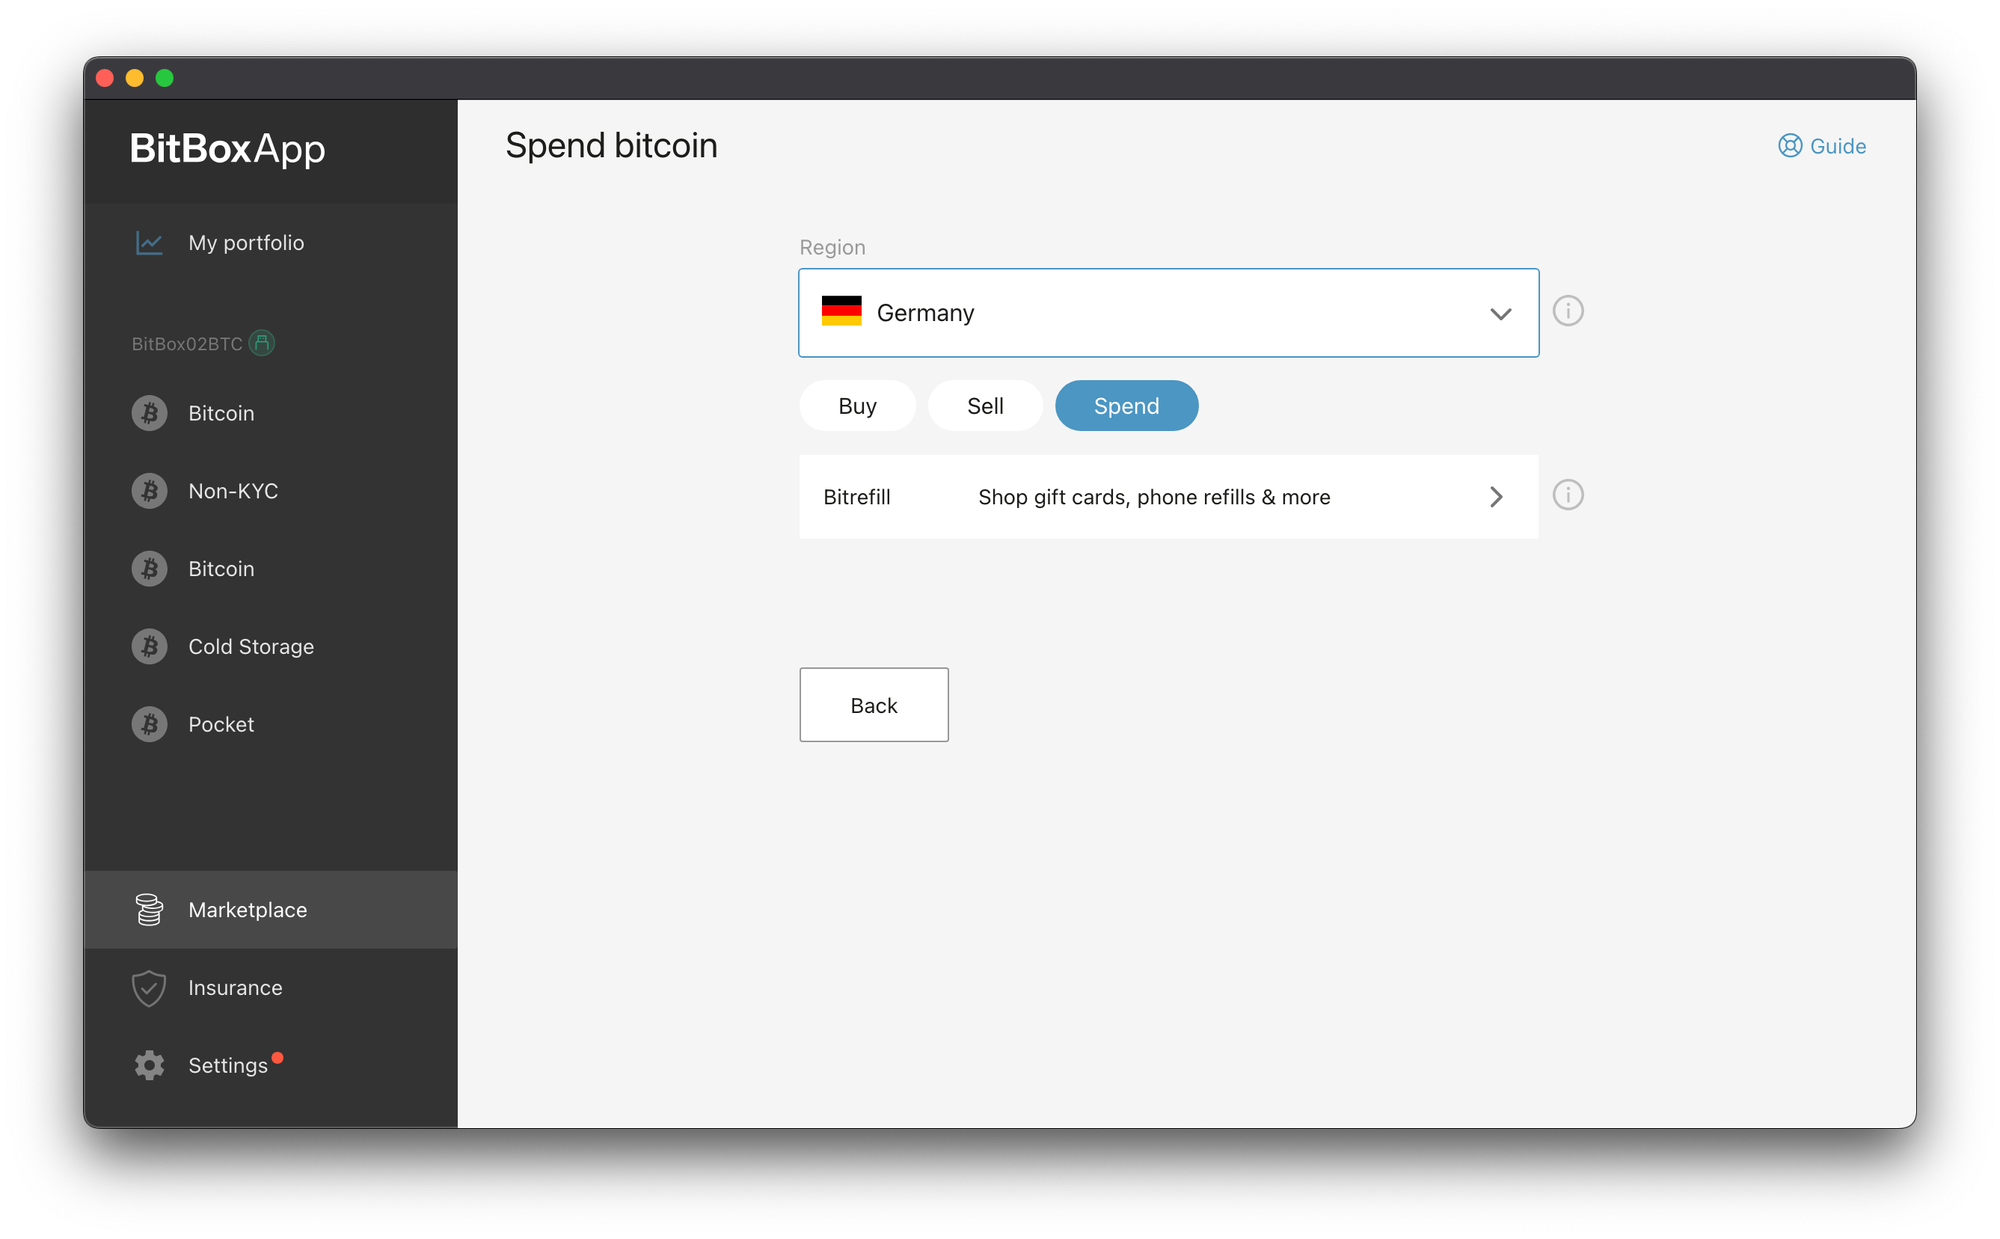Click the info icon next to Region dropdown
The image size is (2000, 1239).
(x=1568, y=311)
